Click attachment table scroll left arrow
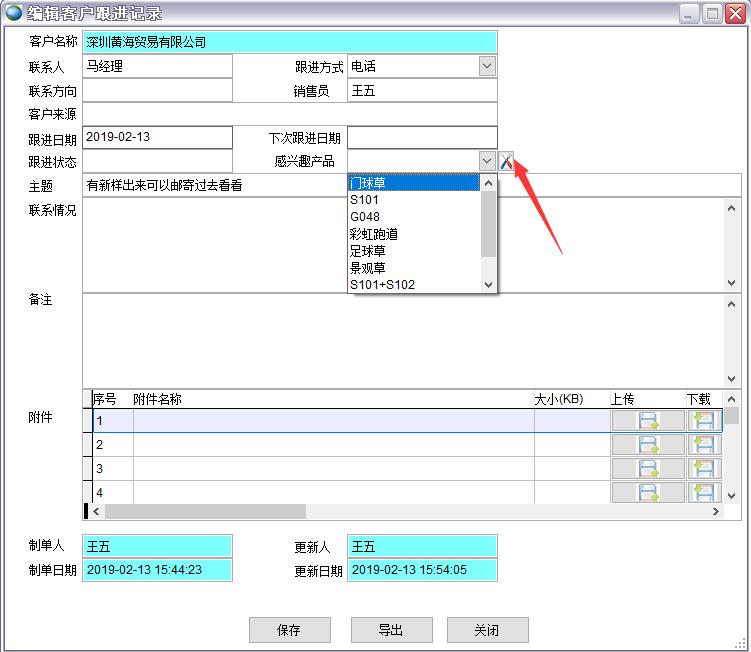This screenshot has height=652, width=751. coord(96,511)
